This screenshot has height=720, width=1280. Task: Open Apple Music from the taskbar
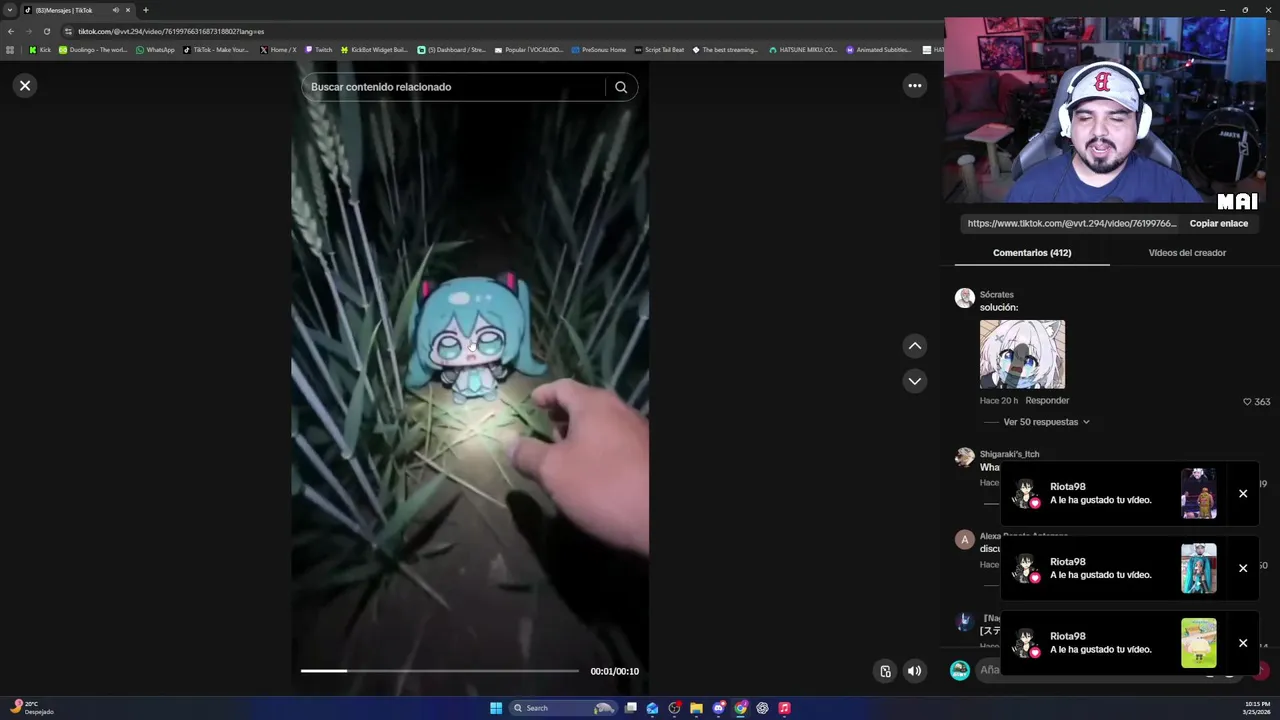tap(785, 708)
